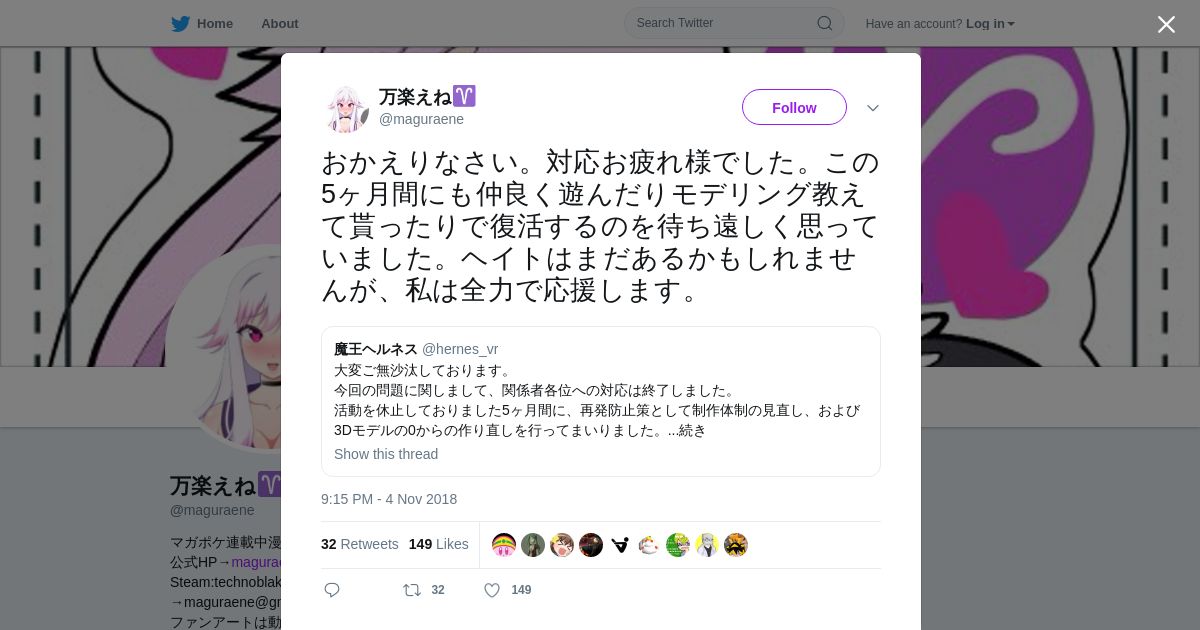The width and height of the screenshot is (1200, 630).
Task: Open the 万楽えね profile avatar in the tweet
Action: point(345,108)
